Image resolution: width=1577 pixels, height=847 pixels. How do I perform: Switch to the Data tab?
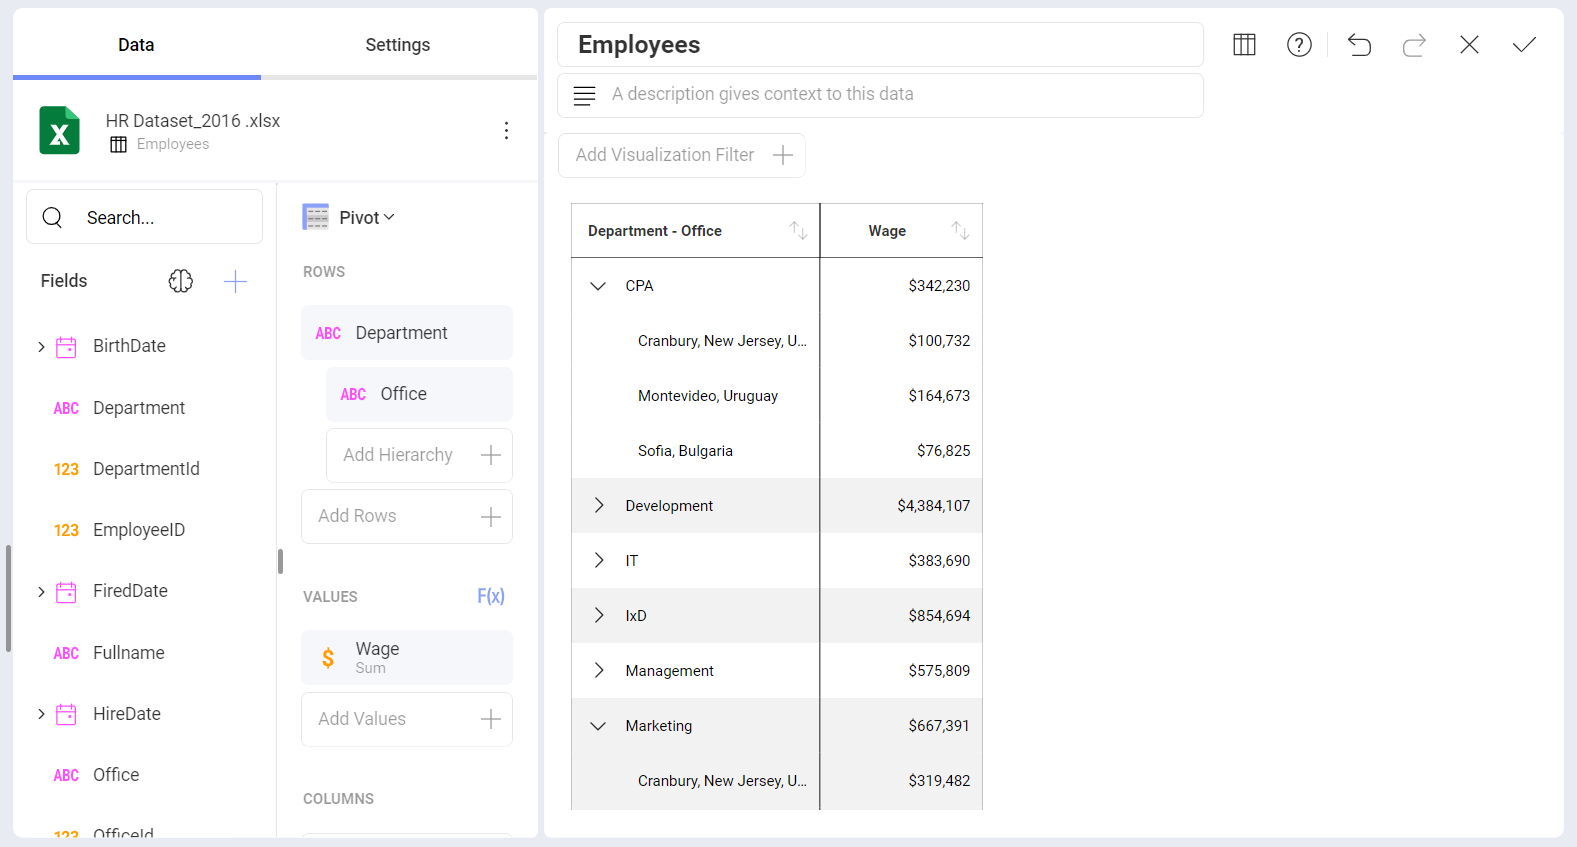(x=136, y=45)
